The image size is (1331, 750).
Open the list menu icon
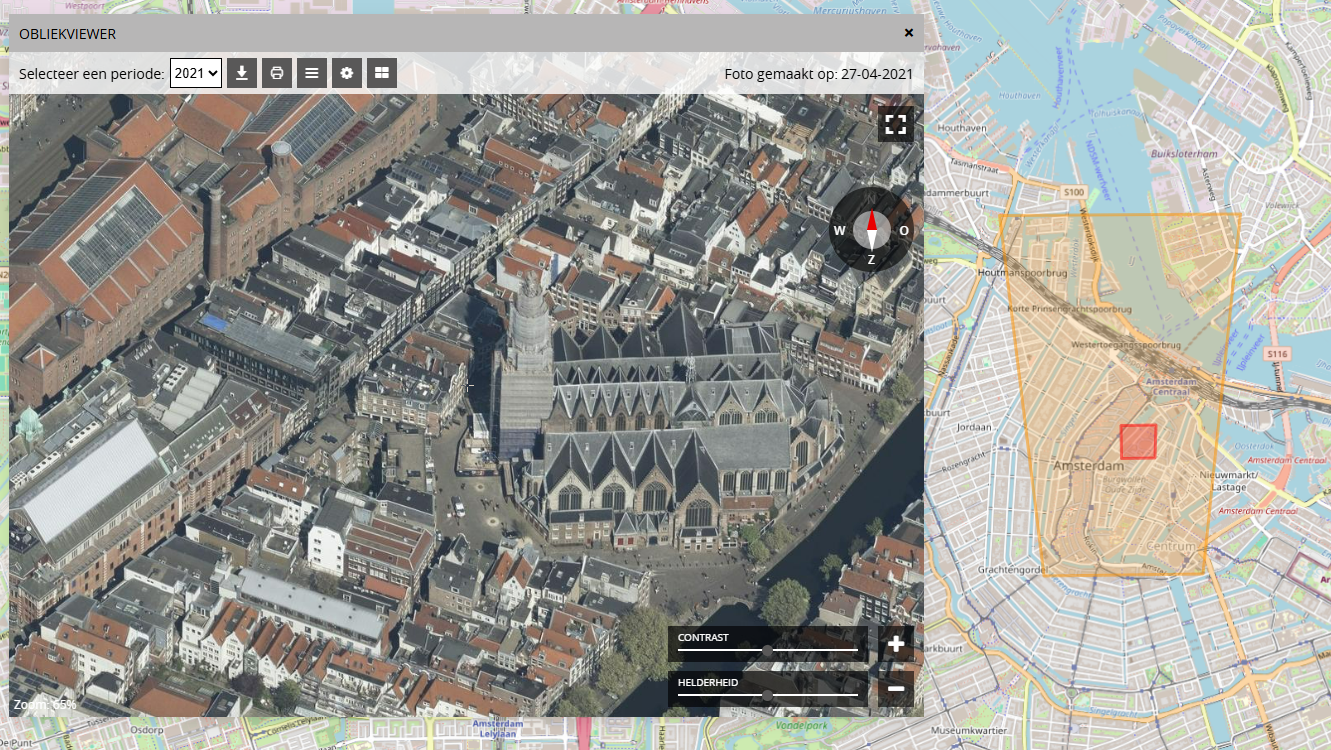pyautogui.click(x=312, y=73)
